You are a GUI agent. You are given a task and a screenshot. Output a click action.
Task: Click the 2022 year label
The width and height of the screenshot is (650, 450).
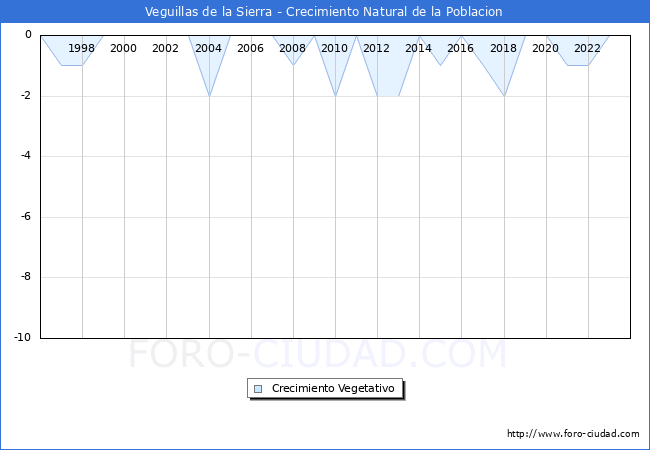click(587, 48)
